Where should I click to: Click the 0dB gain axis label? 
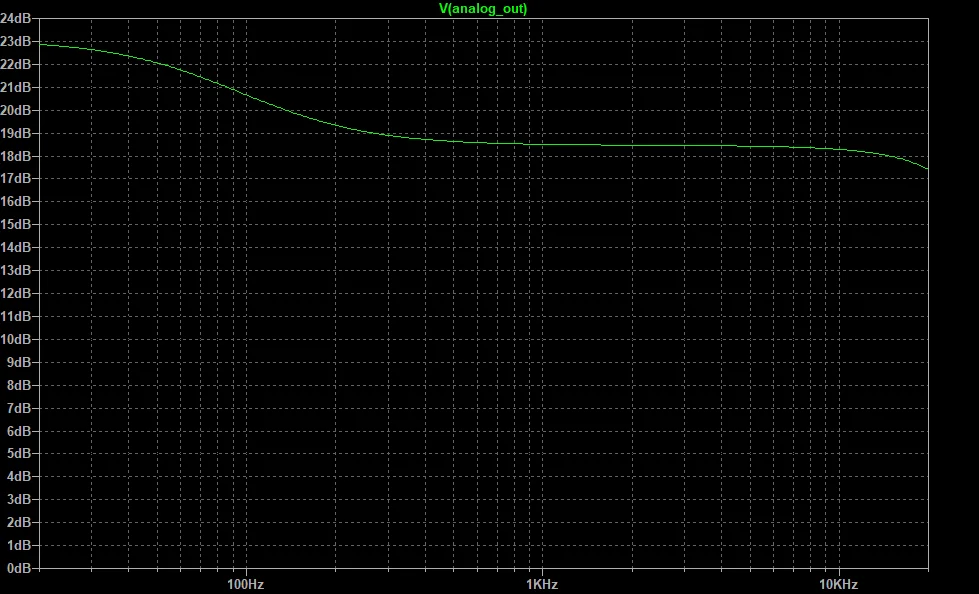pyautogui.click(x=19, y=568)
